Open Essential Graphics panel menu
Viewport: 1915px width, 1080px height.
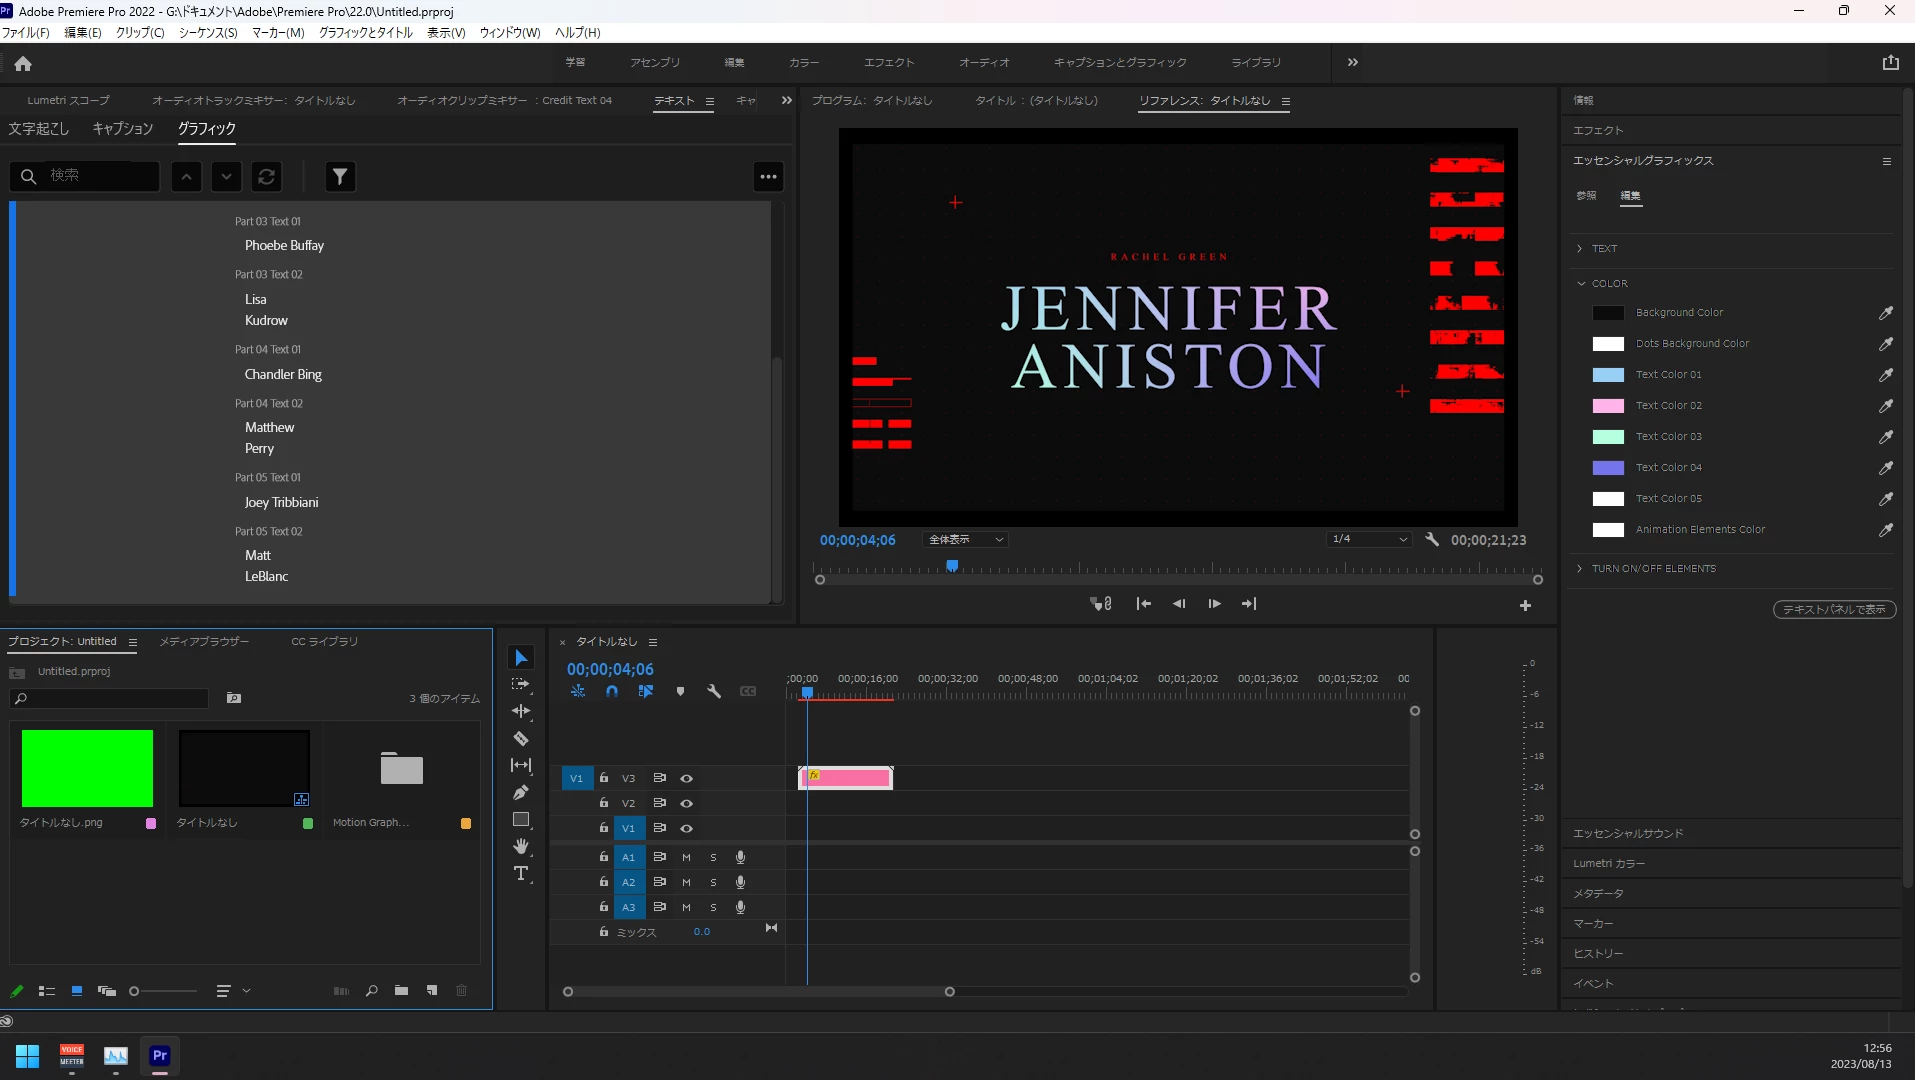(1886, 161)
